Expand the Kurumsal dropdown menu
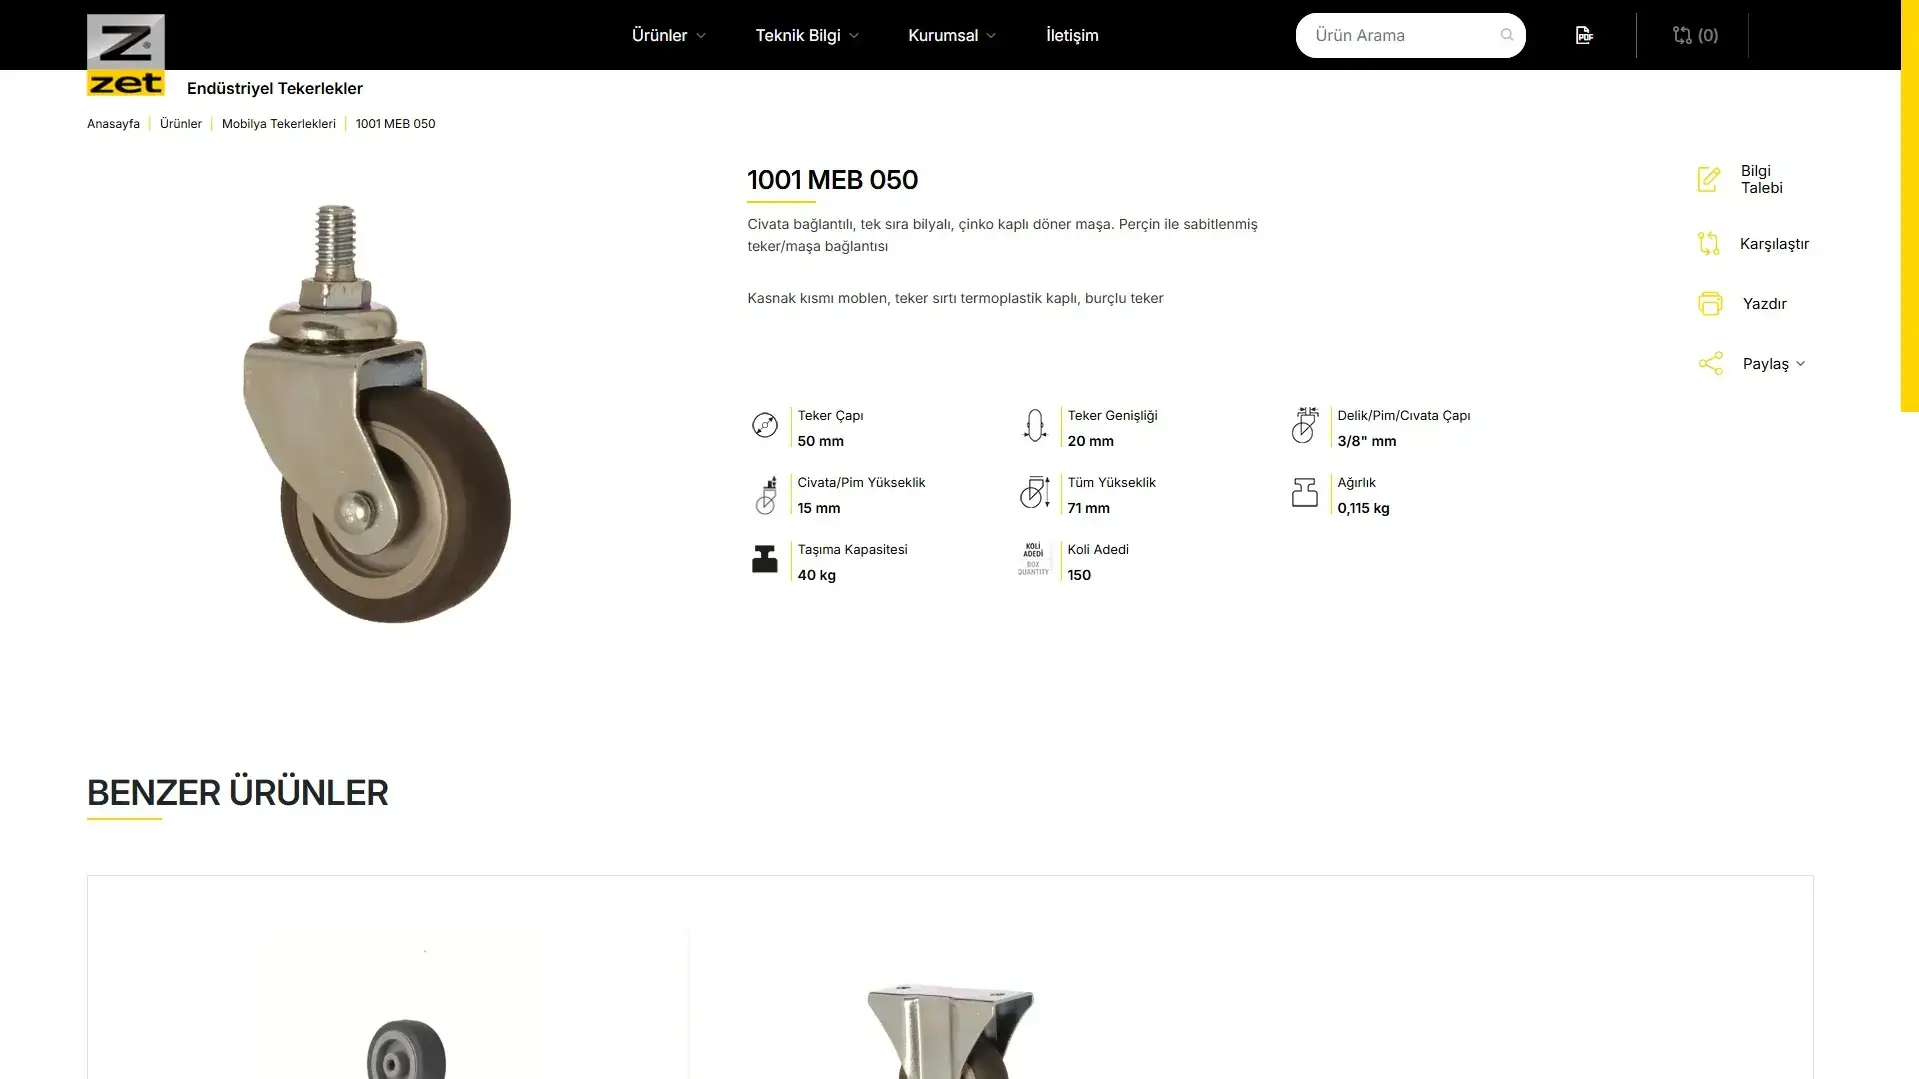Screen dimensions: 1919x1079 tap(952, 35)
